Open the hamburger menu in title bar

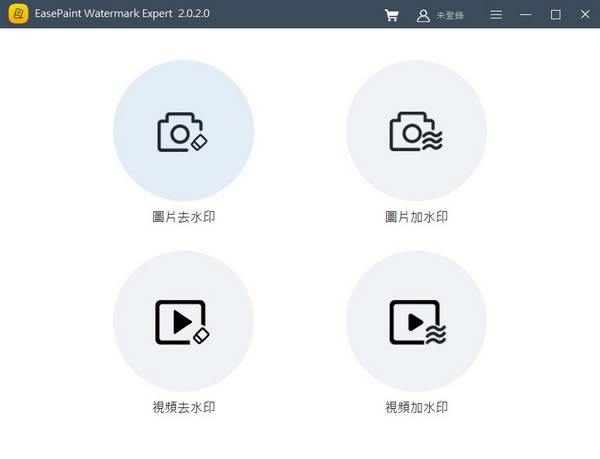click(x=496, y=15)
